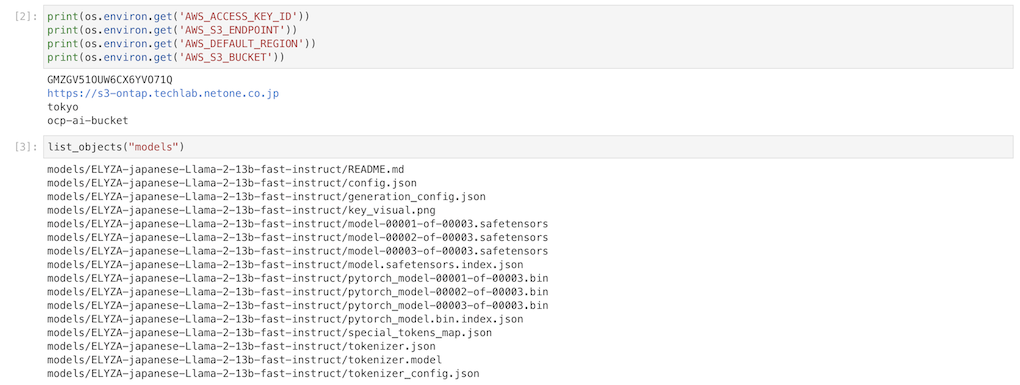1020x385 pixels.
Task: Click the model-00001-of-00003.safetensors line
Action: tap(297, 224)
